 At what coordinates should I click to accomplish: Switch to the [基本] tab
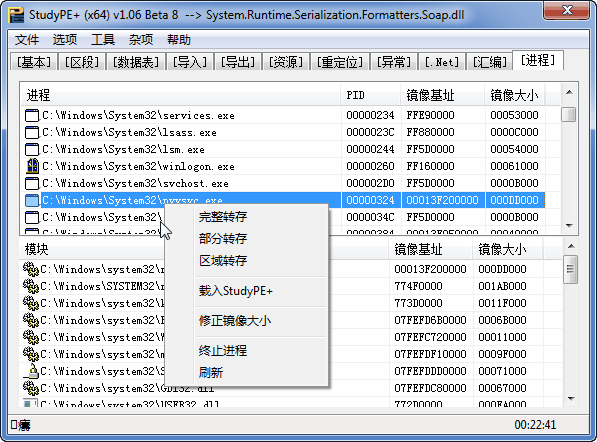[x=34, y=62]
